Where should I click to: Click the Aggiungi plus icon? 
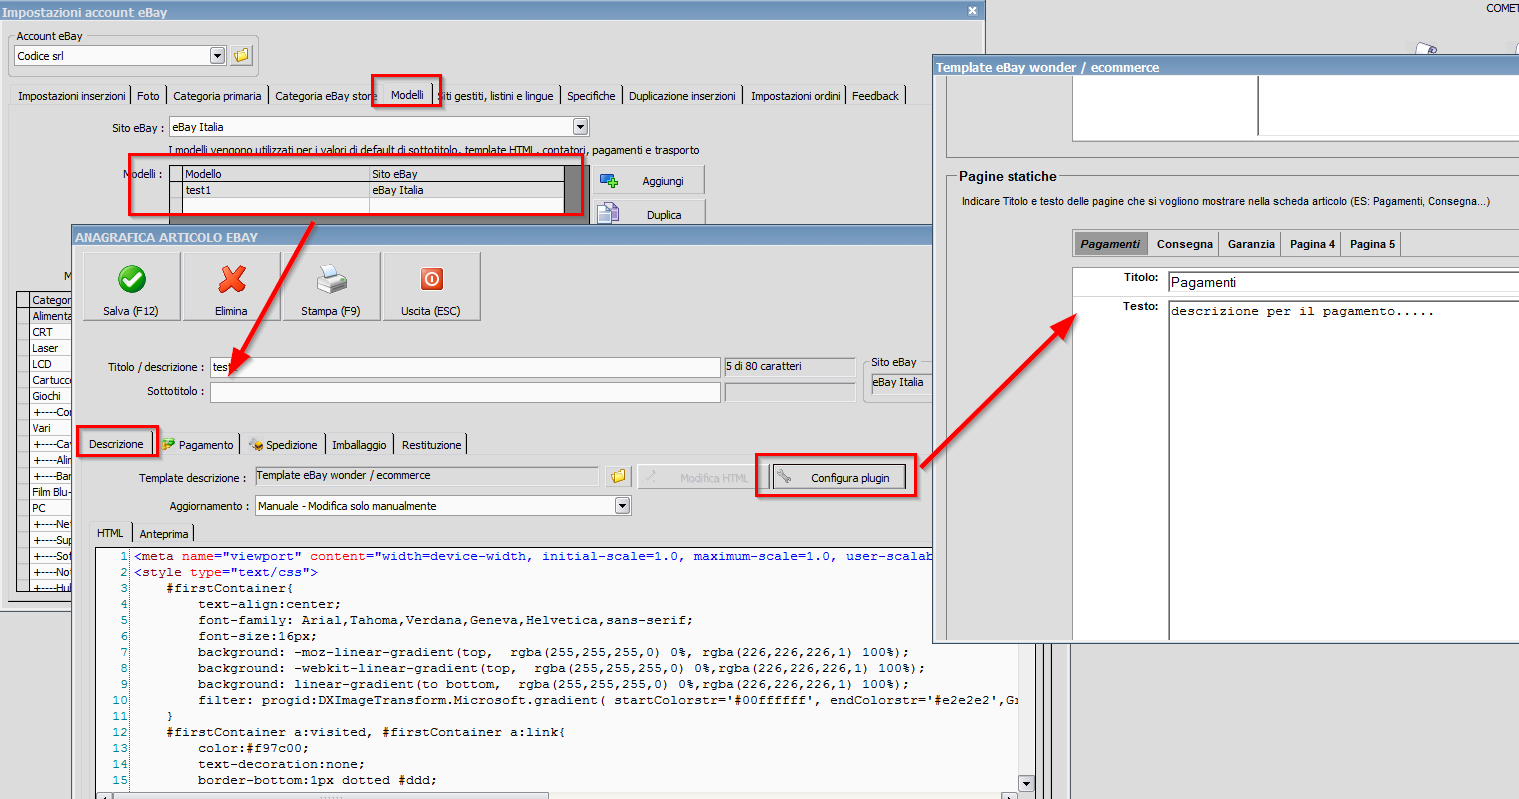608,181
